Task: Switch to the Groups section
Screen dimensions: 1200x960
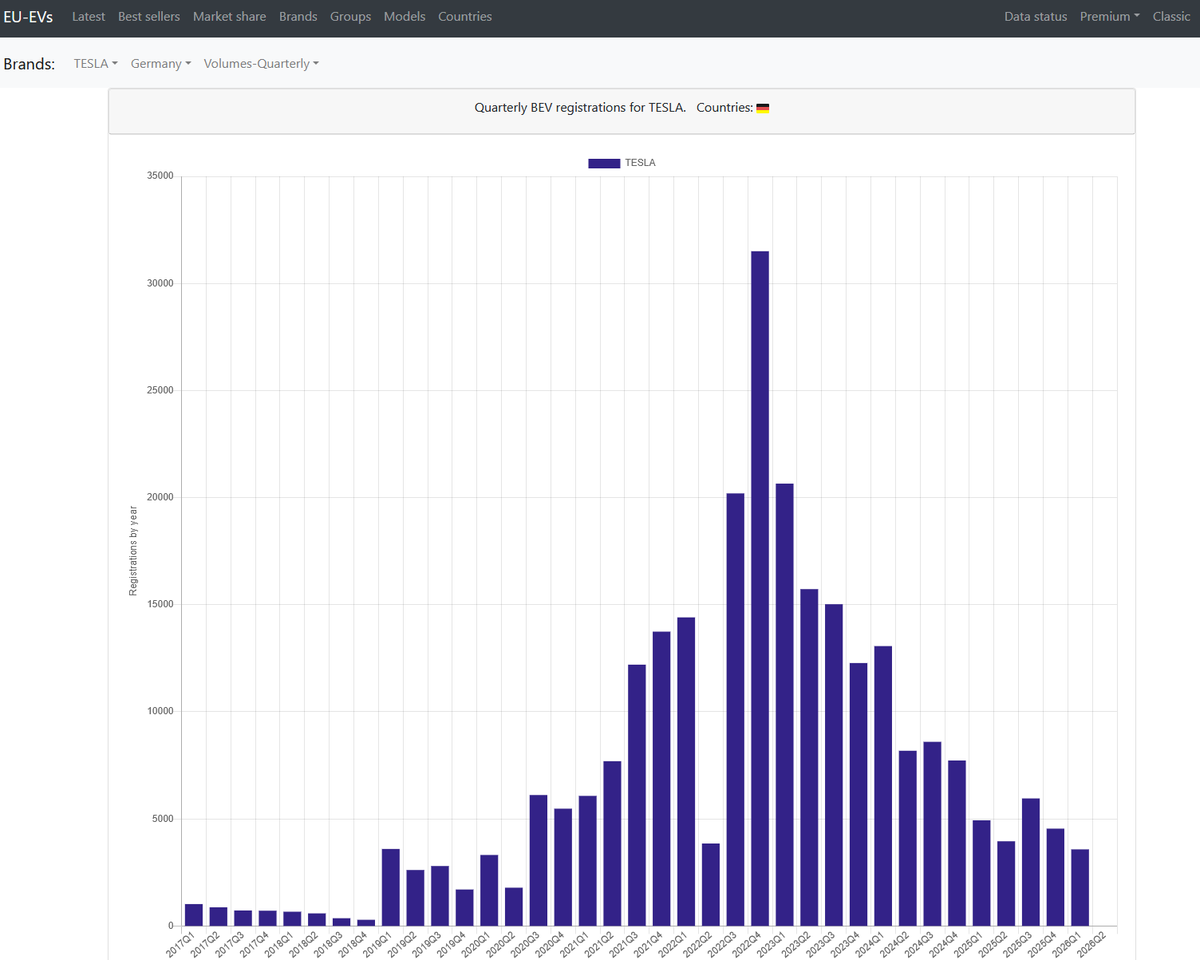Action: [350, 17]
